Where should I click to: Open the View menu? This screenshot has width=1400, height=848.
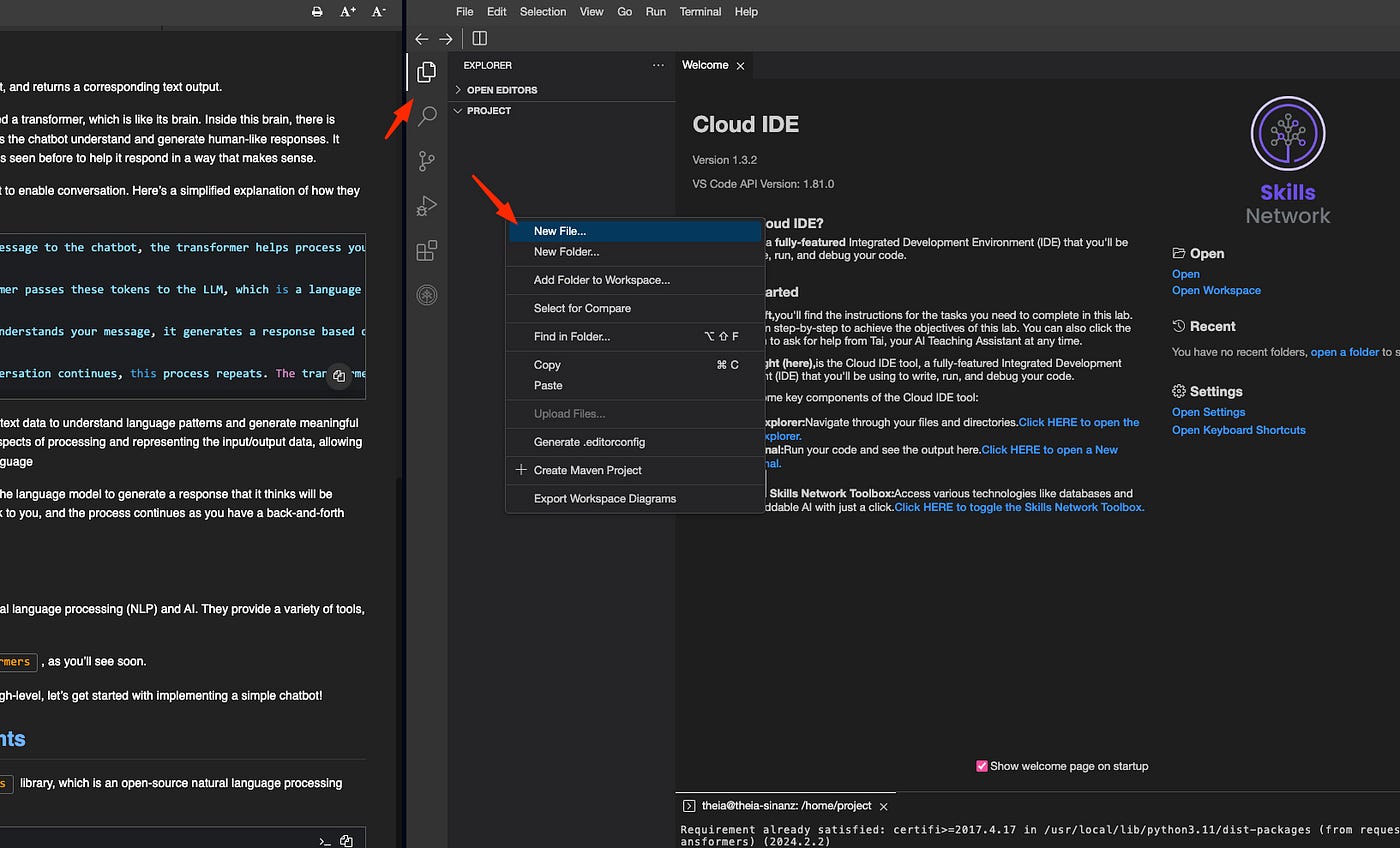point(592,12)
